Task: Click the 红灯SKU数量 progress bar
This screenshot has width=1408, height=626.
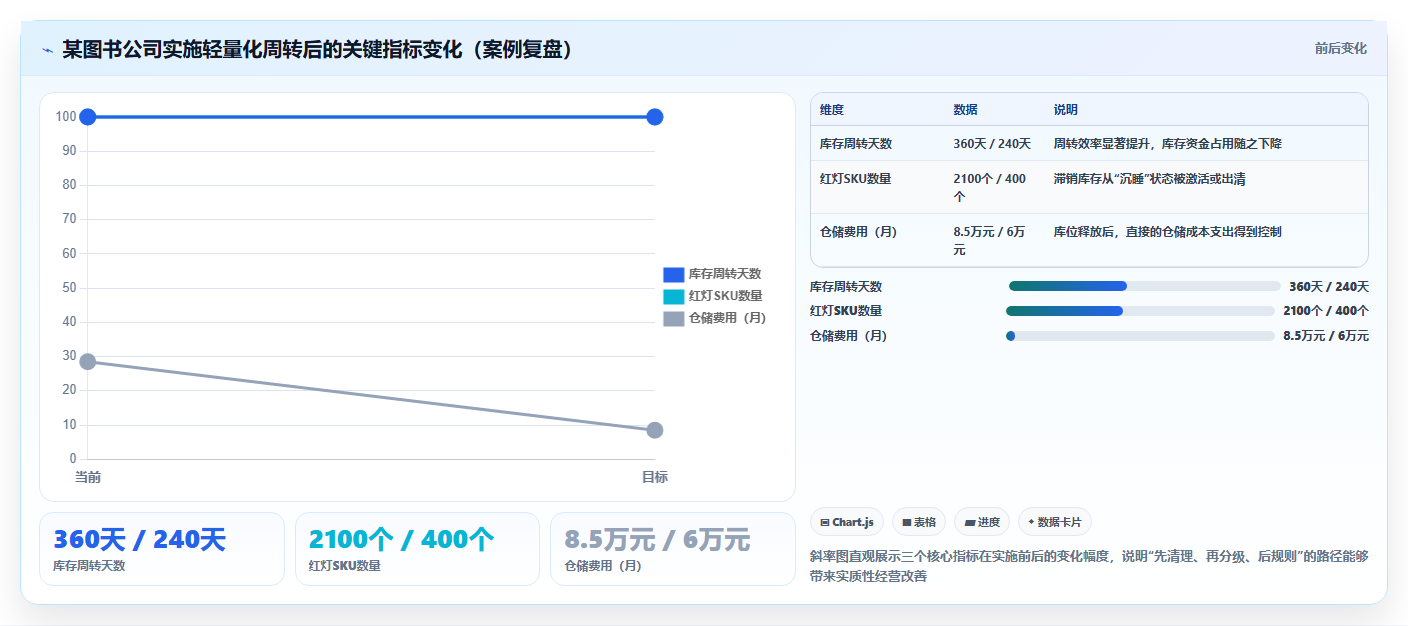Action: tap(1140, 311)
